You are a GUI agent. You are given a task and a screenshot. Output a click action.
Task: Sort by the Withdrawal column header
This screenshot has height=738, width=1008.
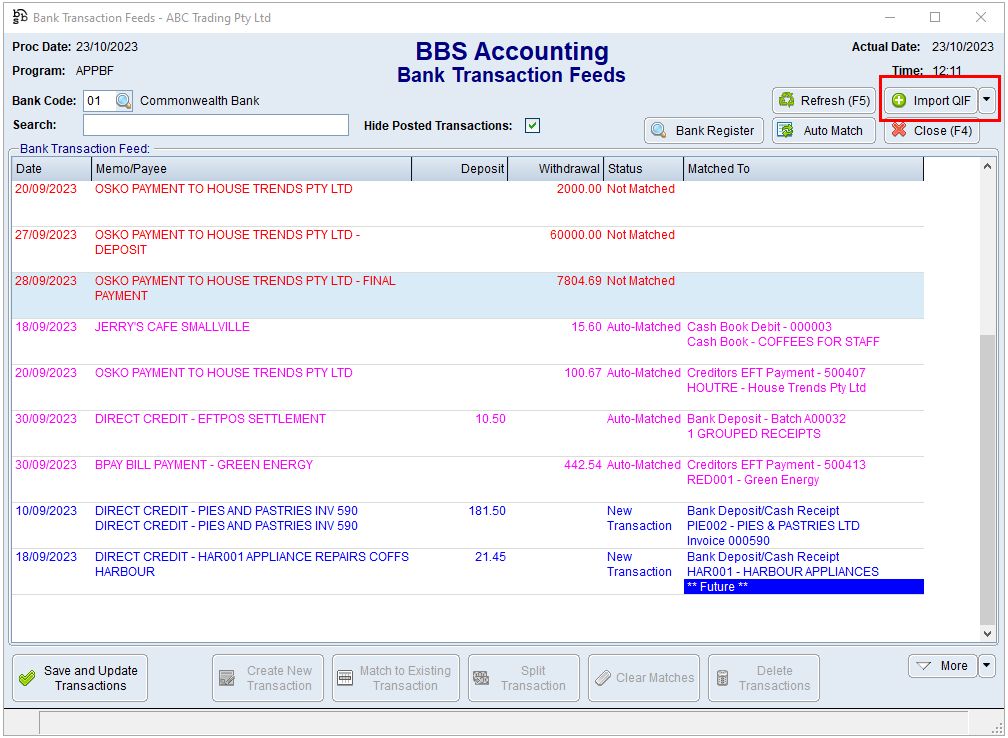point(556,169)
